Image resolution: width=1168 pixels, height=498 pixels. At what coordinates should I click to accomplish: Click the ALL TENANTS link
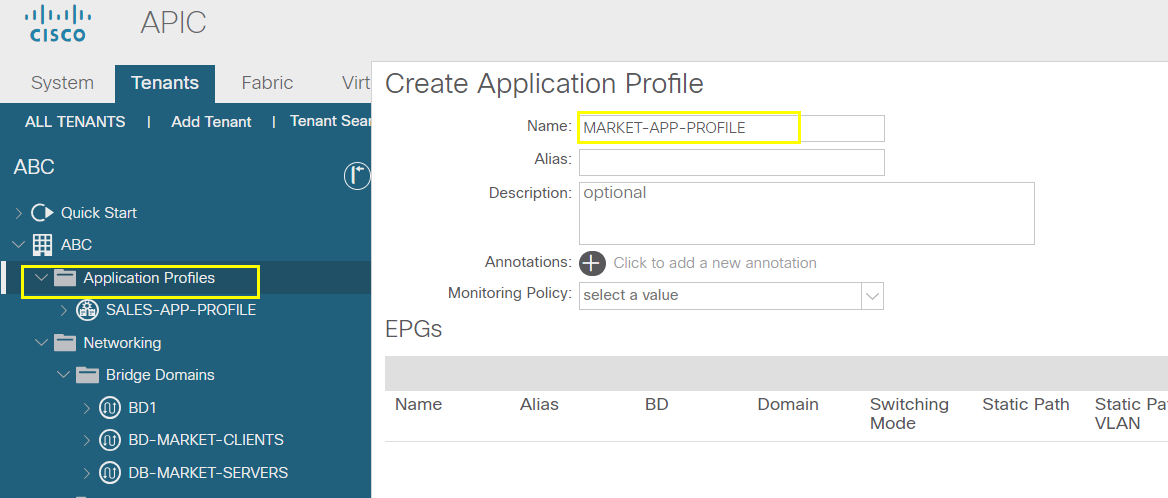pos(75,122)
